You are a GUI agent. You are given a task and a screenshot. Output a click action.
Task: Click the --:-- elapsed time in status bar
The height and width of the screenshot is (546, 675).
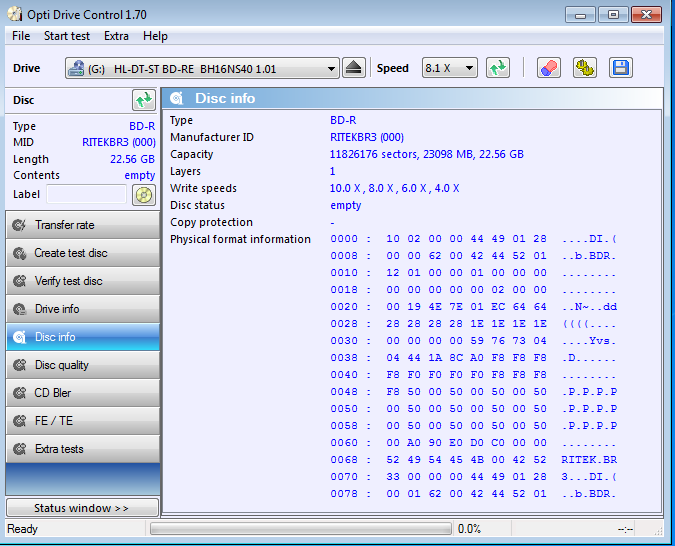click(x=625, y=529)
